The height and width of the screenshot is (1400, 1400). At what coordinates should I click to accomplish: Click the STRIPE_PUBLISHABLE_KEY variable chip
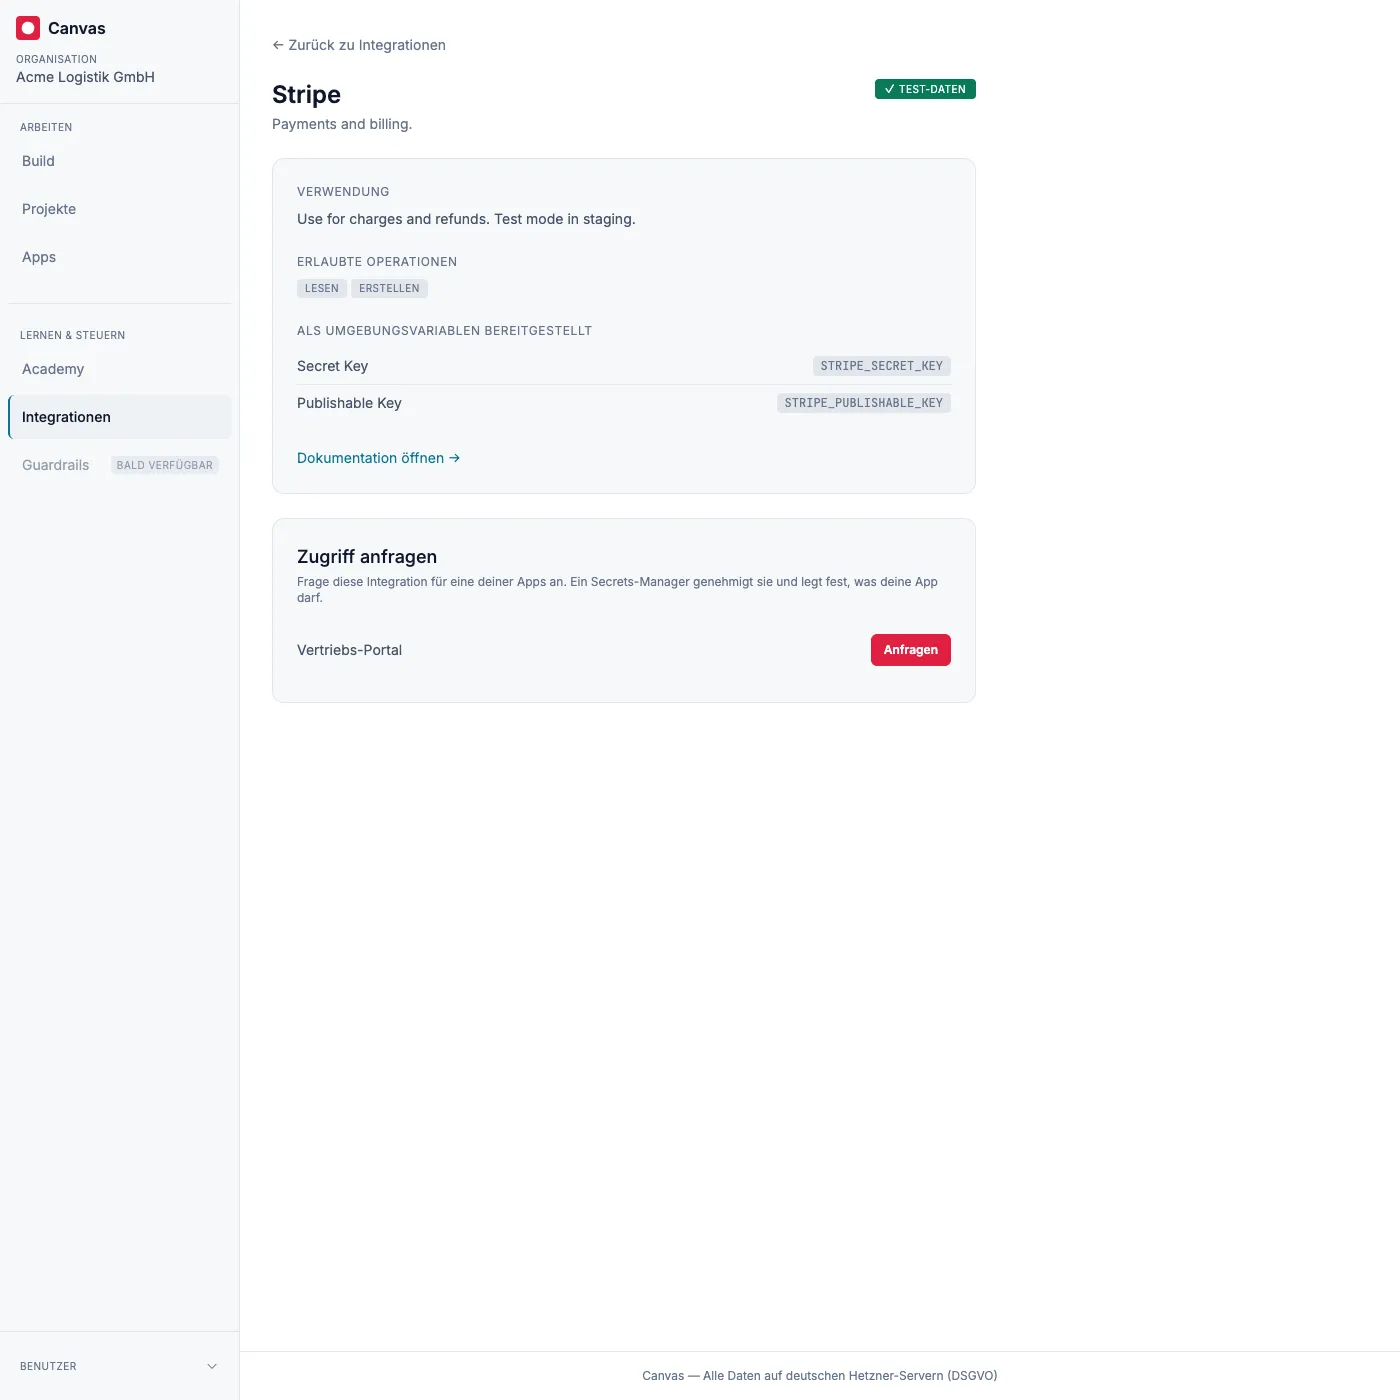864,403
